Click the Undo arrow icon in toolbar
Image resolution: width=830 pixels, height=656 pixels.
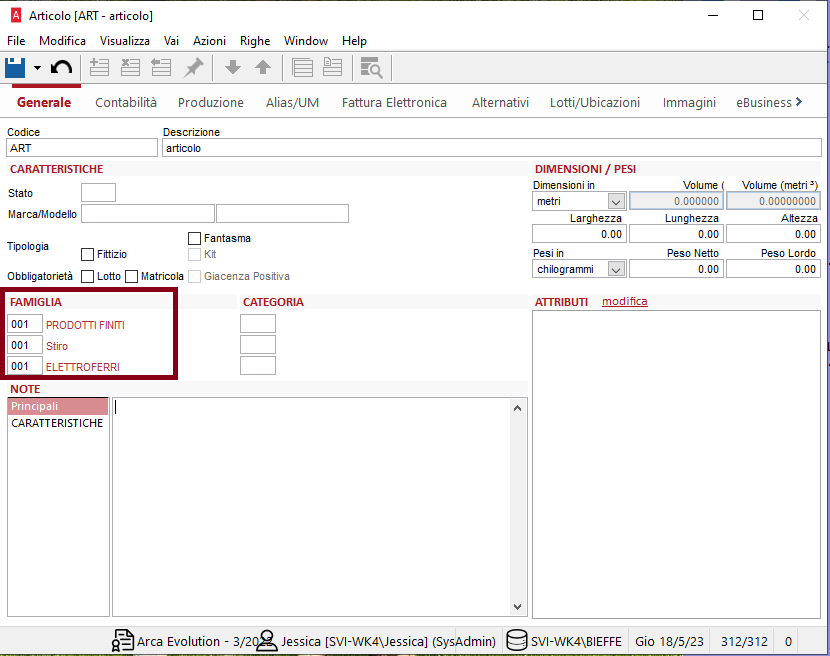(62, 68)
